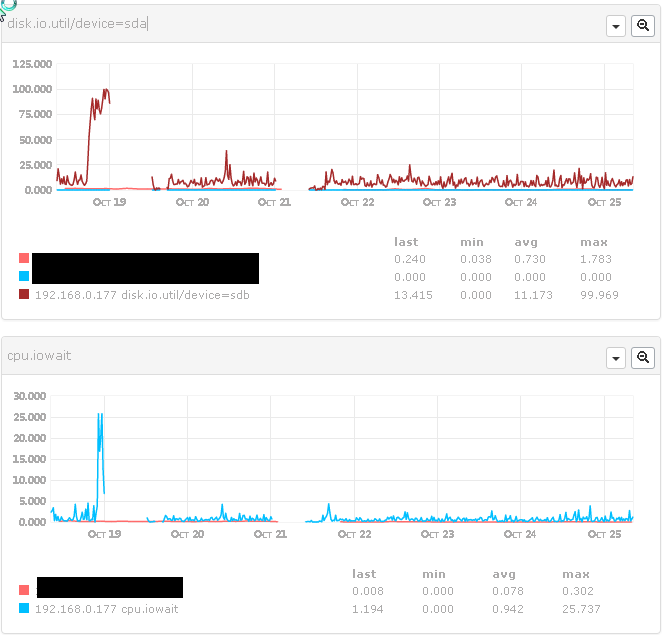This screenshot has width=662, height=635.
Task: Open dropdown menu on disk.io.util panel
Action: (x=616, y=26)
